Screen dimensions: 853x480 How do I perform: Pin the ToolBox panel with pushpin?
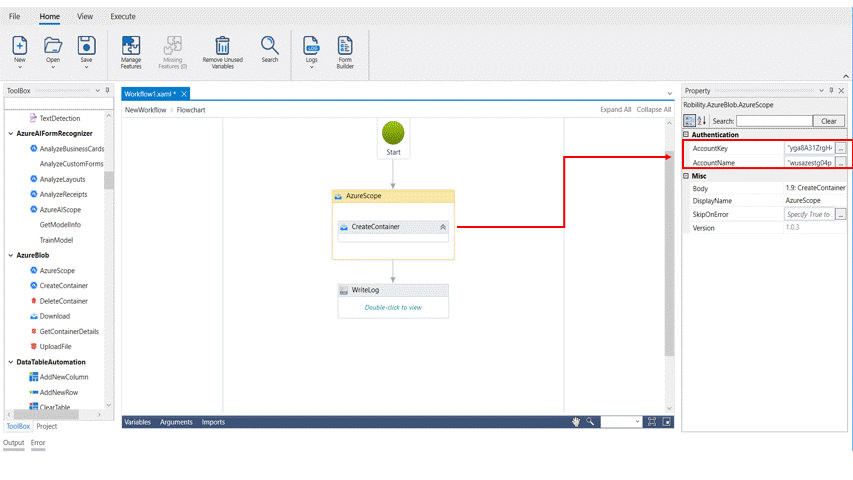click(x=108, y=91)
